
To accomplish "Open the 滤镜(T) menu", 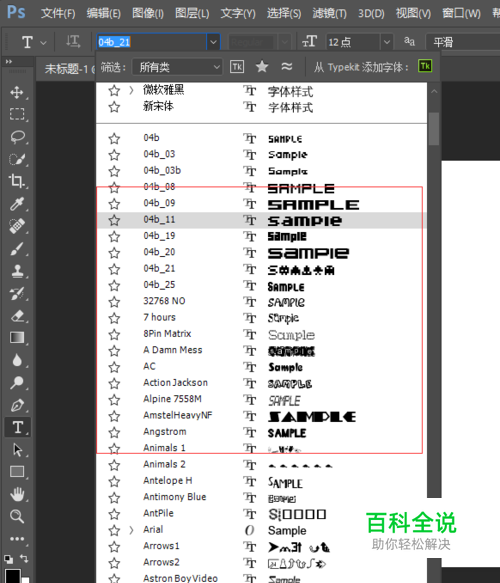I will [329, 14].
